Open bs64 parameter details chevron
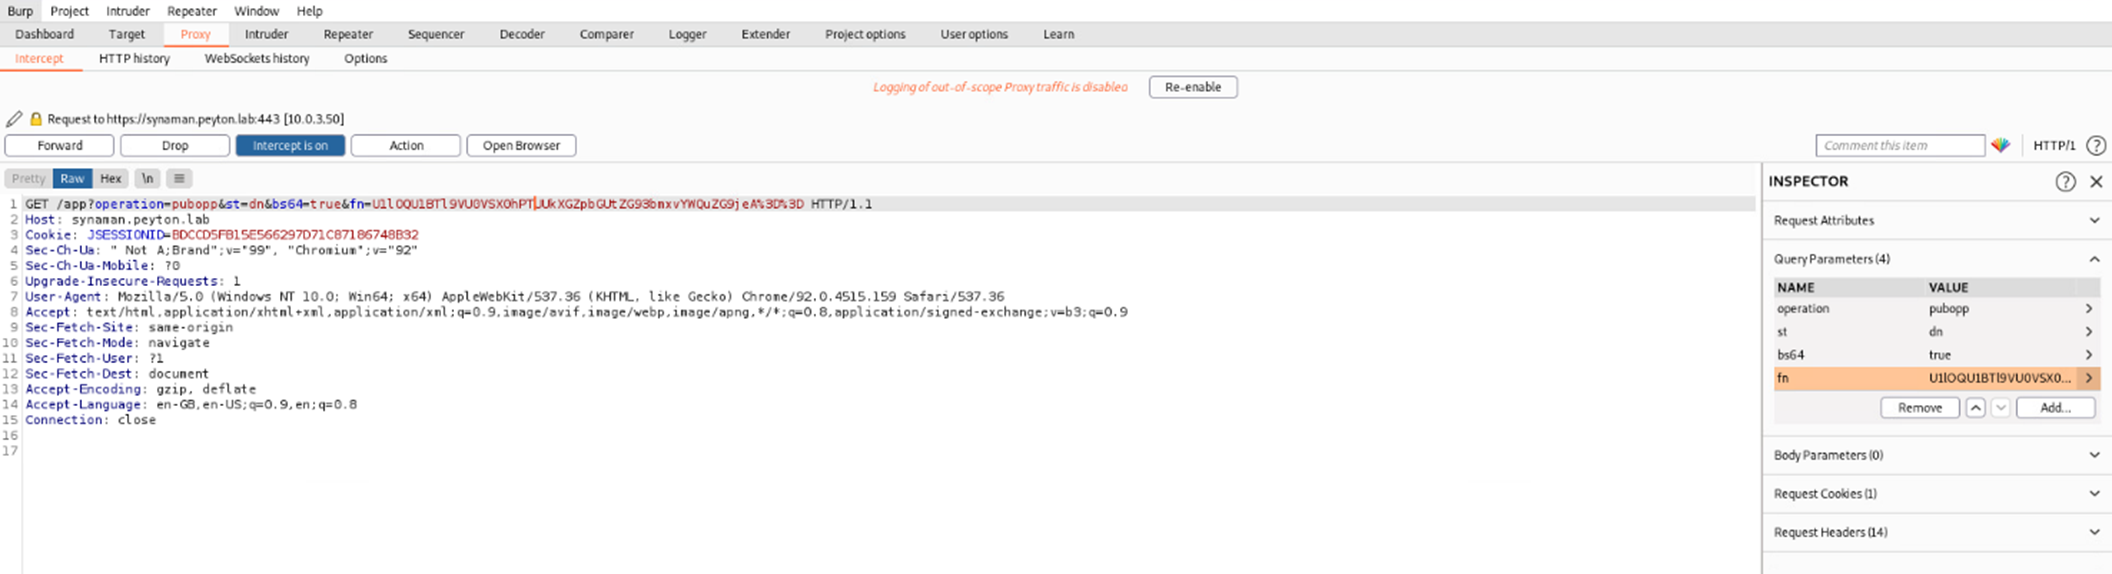 (2089, 355)
